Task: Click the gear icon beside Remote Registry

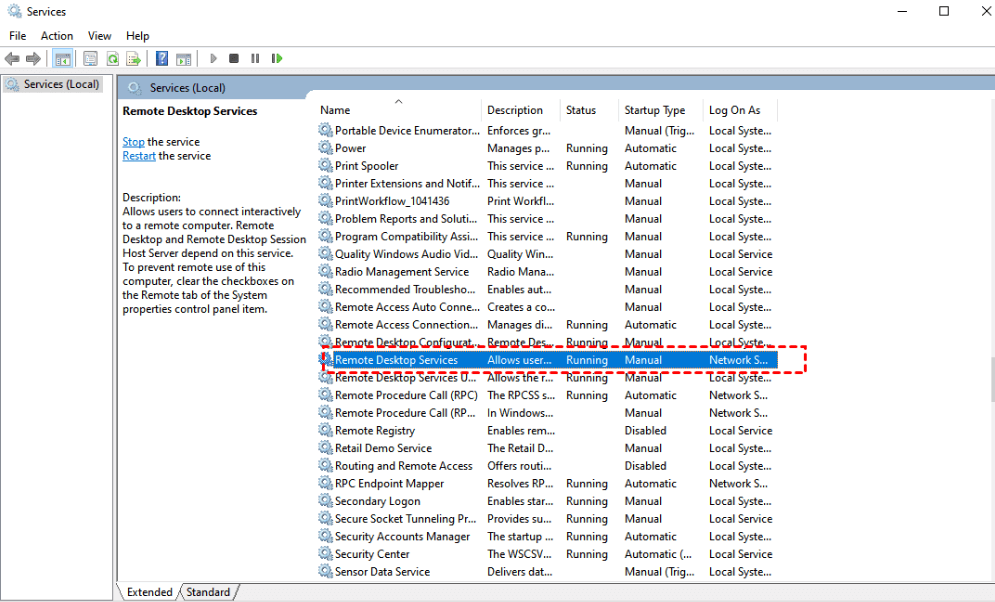Action: [326, 430]
